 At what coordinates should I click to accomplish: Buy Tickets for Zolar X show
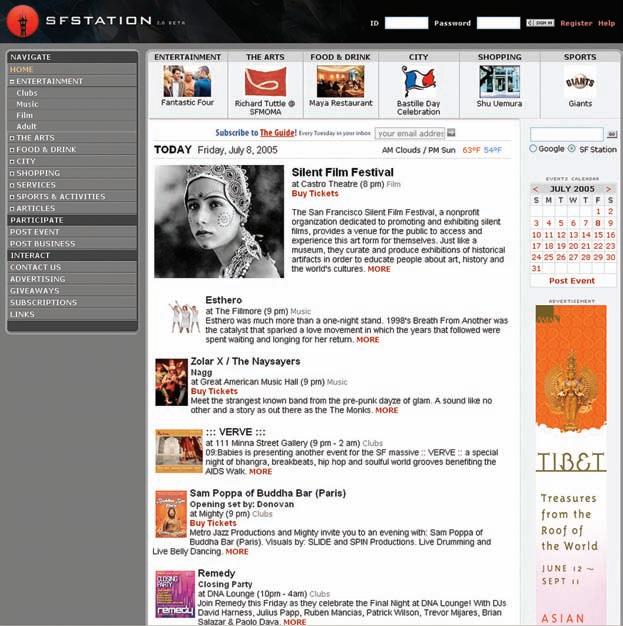pos(214,391)
